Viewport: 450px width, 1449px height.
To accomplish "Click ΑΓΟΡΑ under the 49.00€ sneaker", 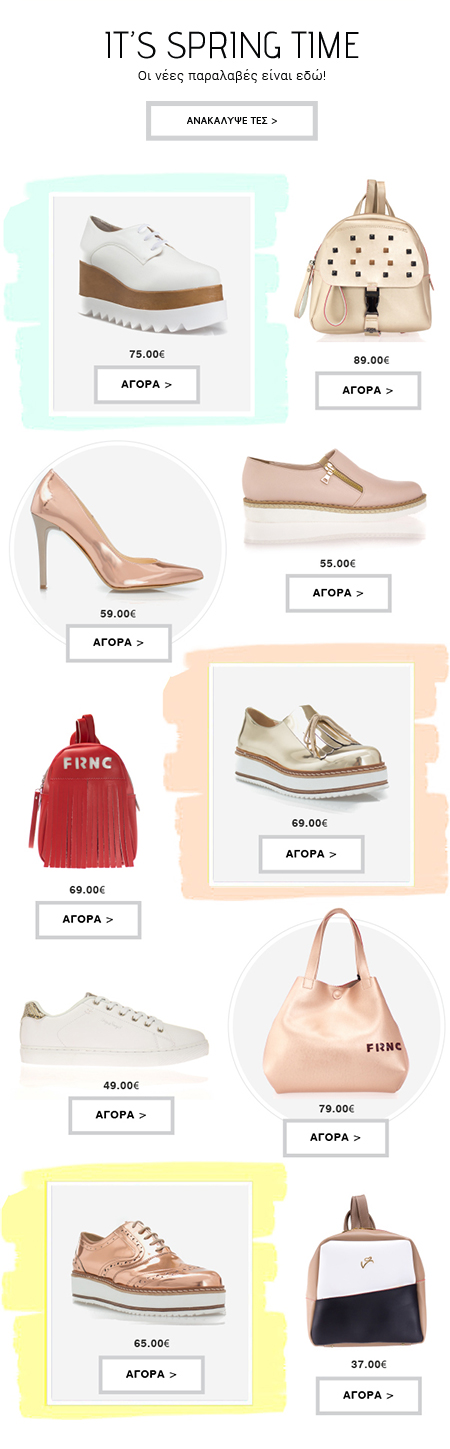I will click(x=121, y=1115).
